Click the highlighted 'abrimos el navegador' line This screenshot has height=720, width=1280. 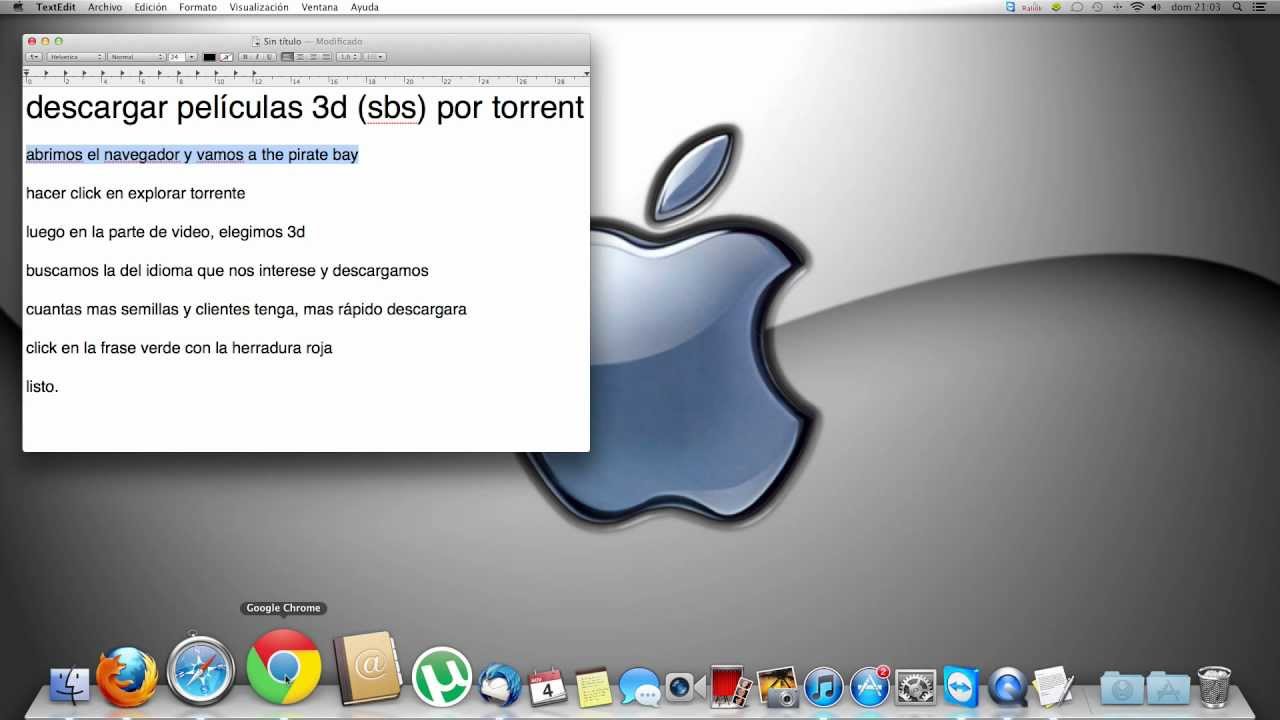[x=192, y=154]
